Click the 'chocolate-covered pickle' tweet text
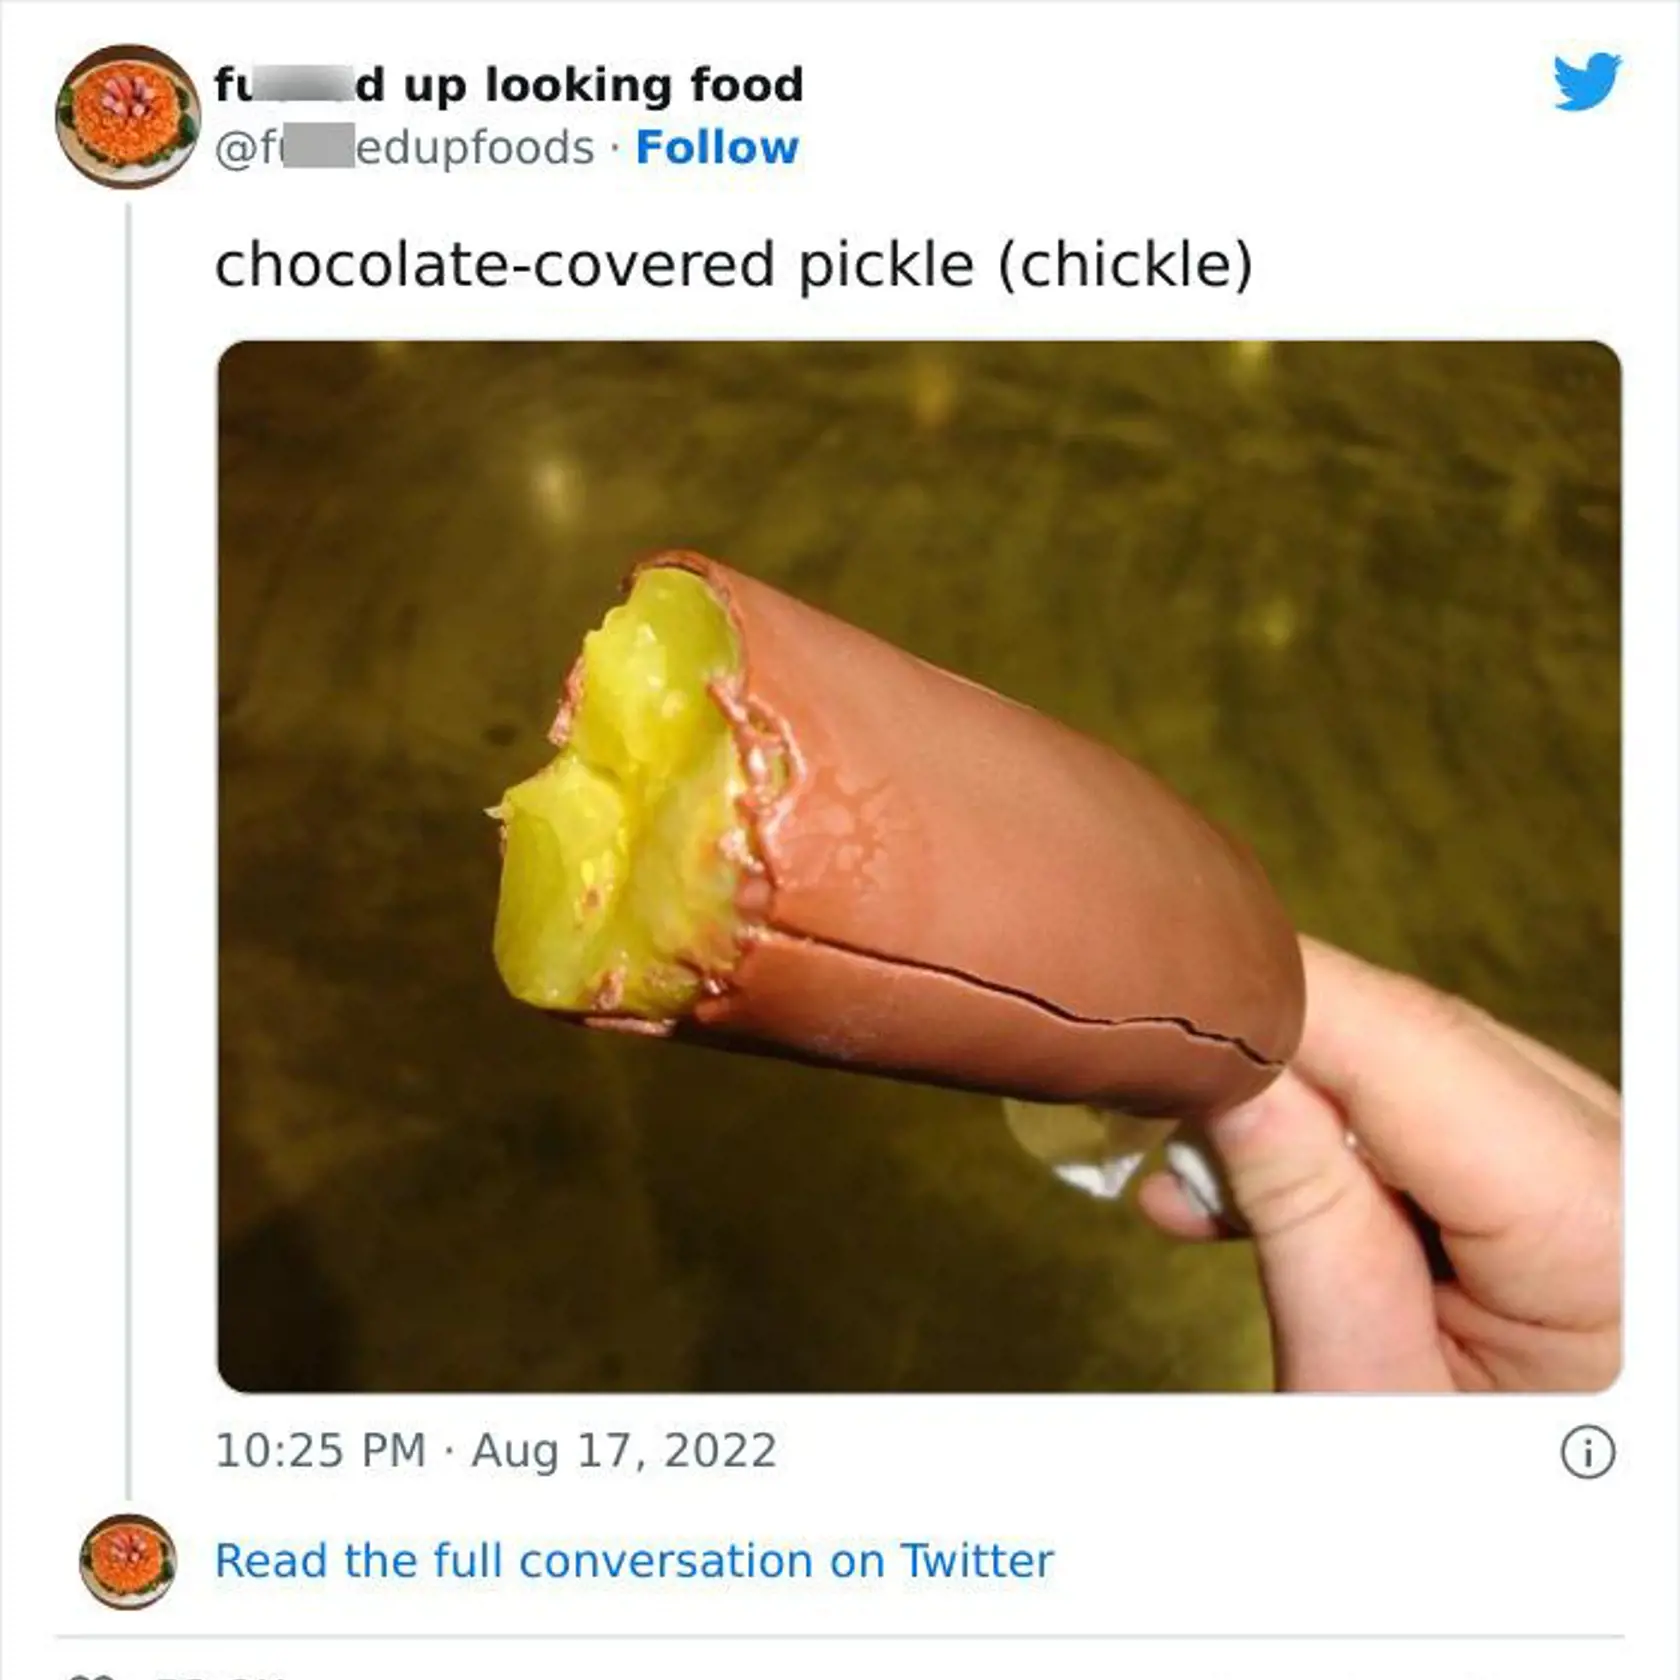Screen dimensions: 1680x1680 [x=594, y=265]
